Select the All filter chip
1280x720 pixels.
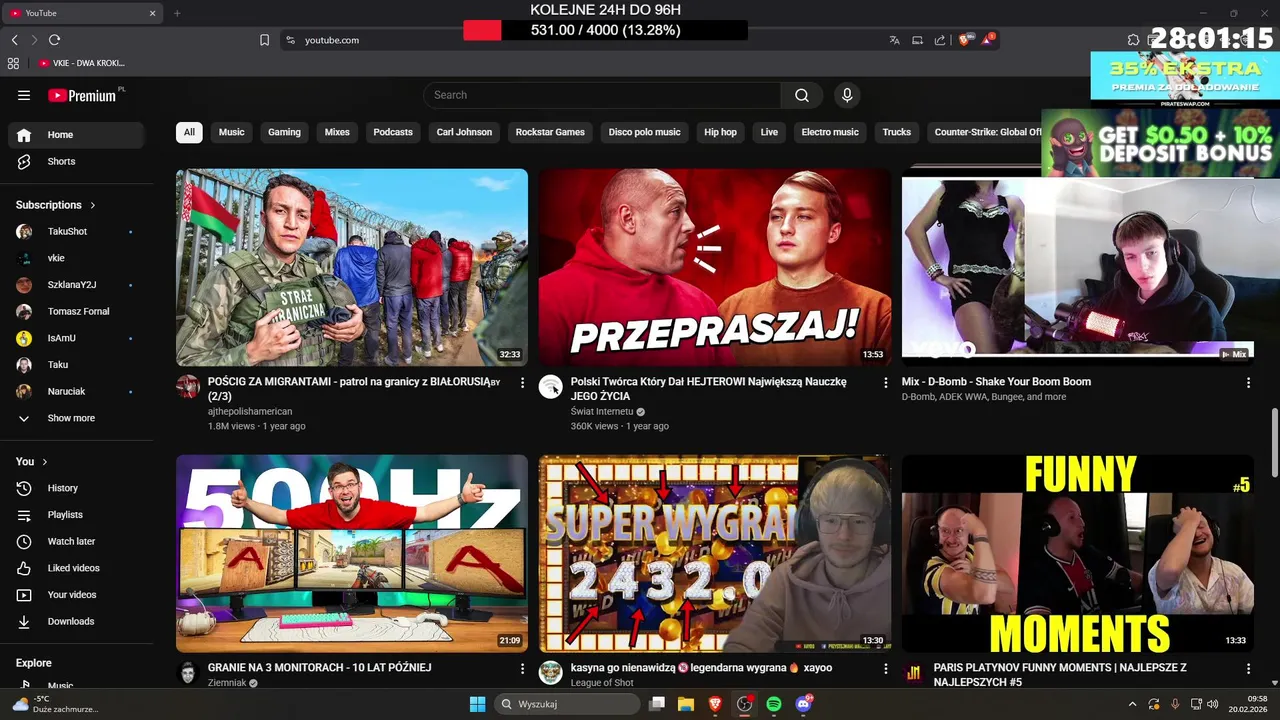(189, 132)
